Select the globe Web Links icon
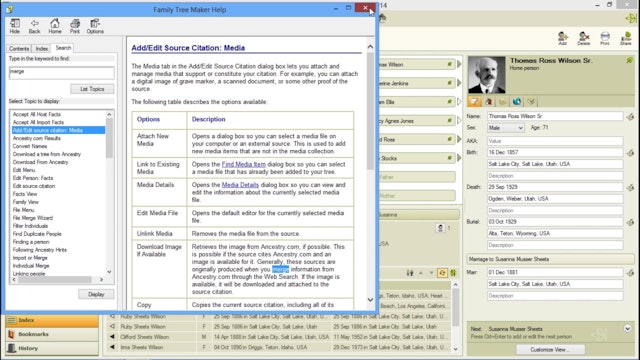The image size is (640, 360). coord(517,102)
